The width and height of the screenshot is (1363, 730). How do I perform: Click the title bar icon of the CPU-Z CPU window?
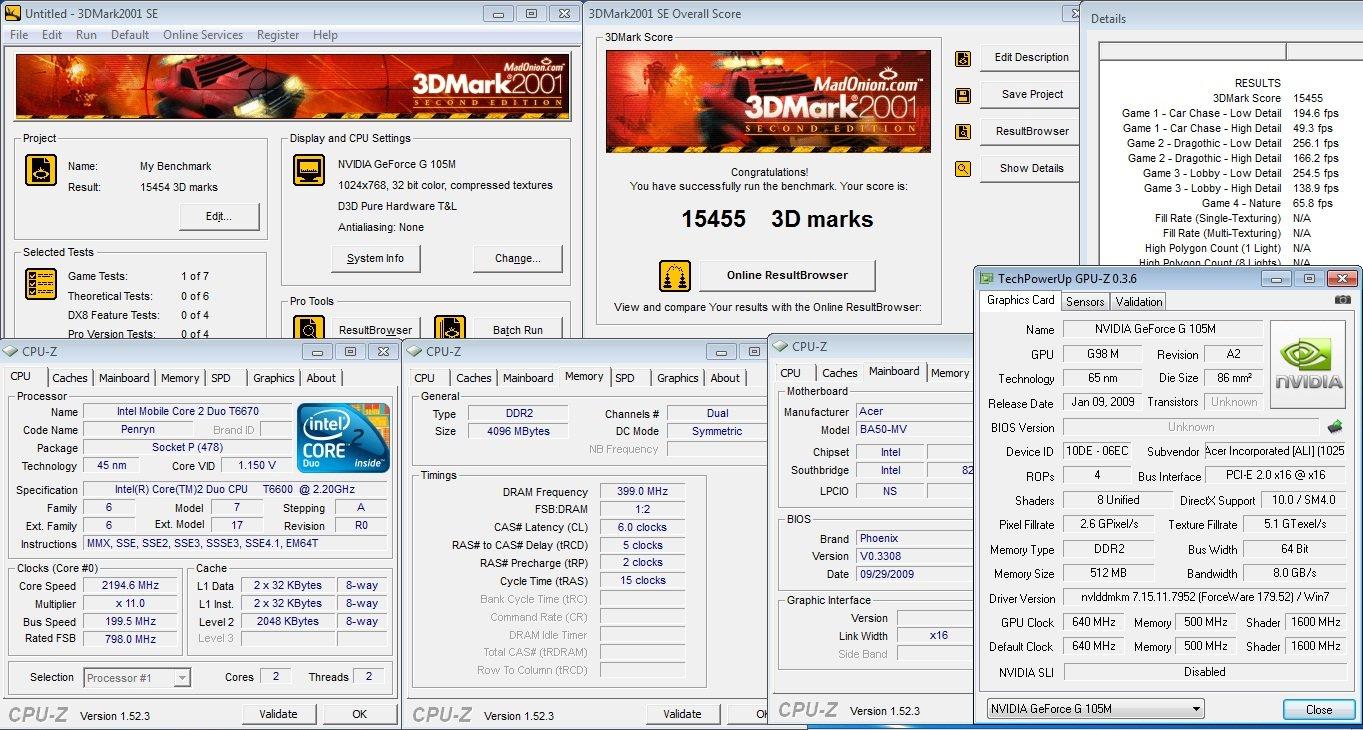[11, 351]
